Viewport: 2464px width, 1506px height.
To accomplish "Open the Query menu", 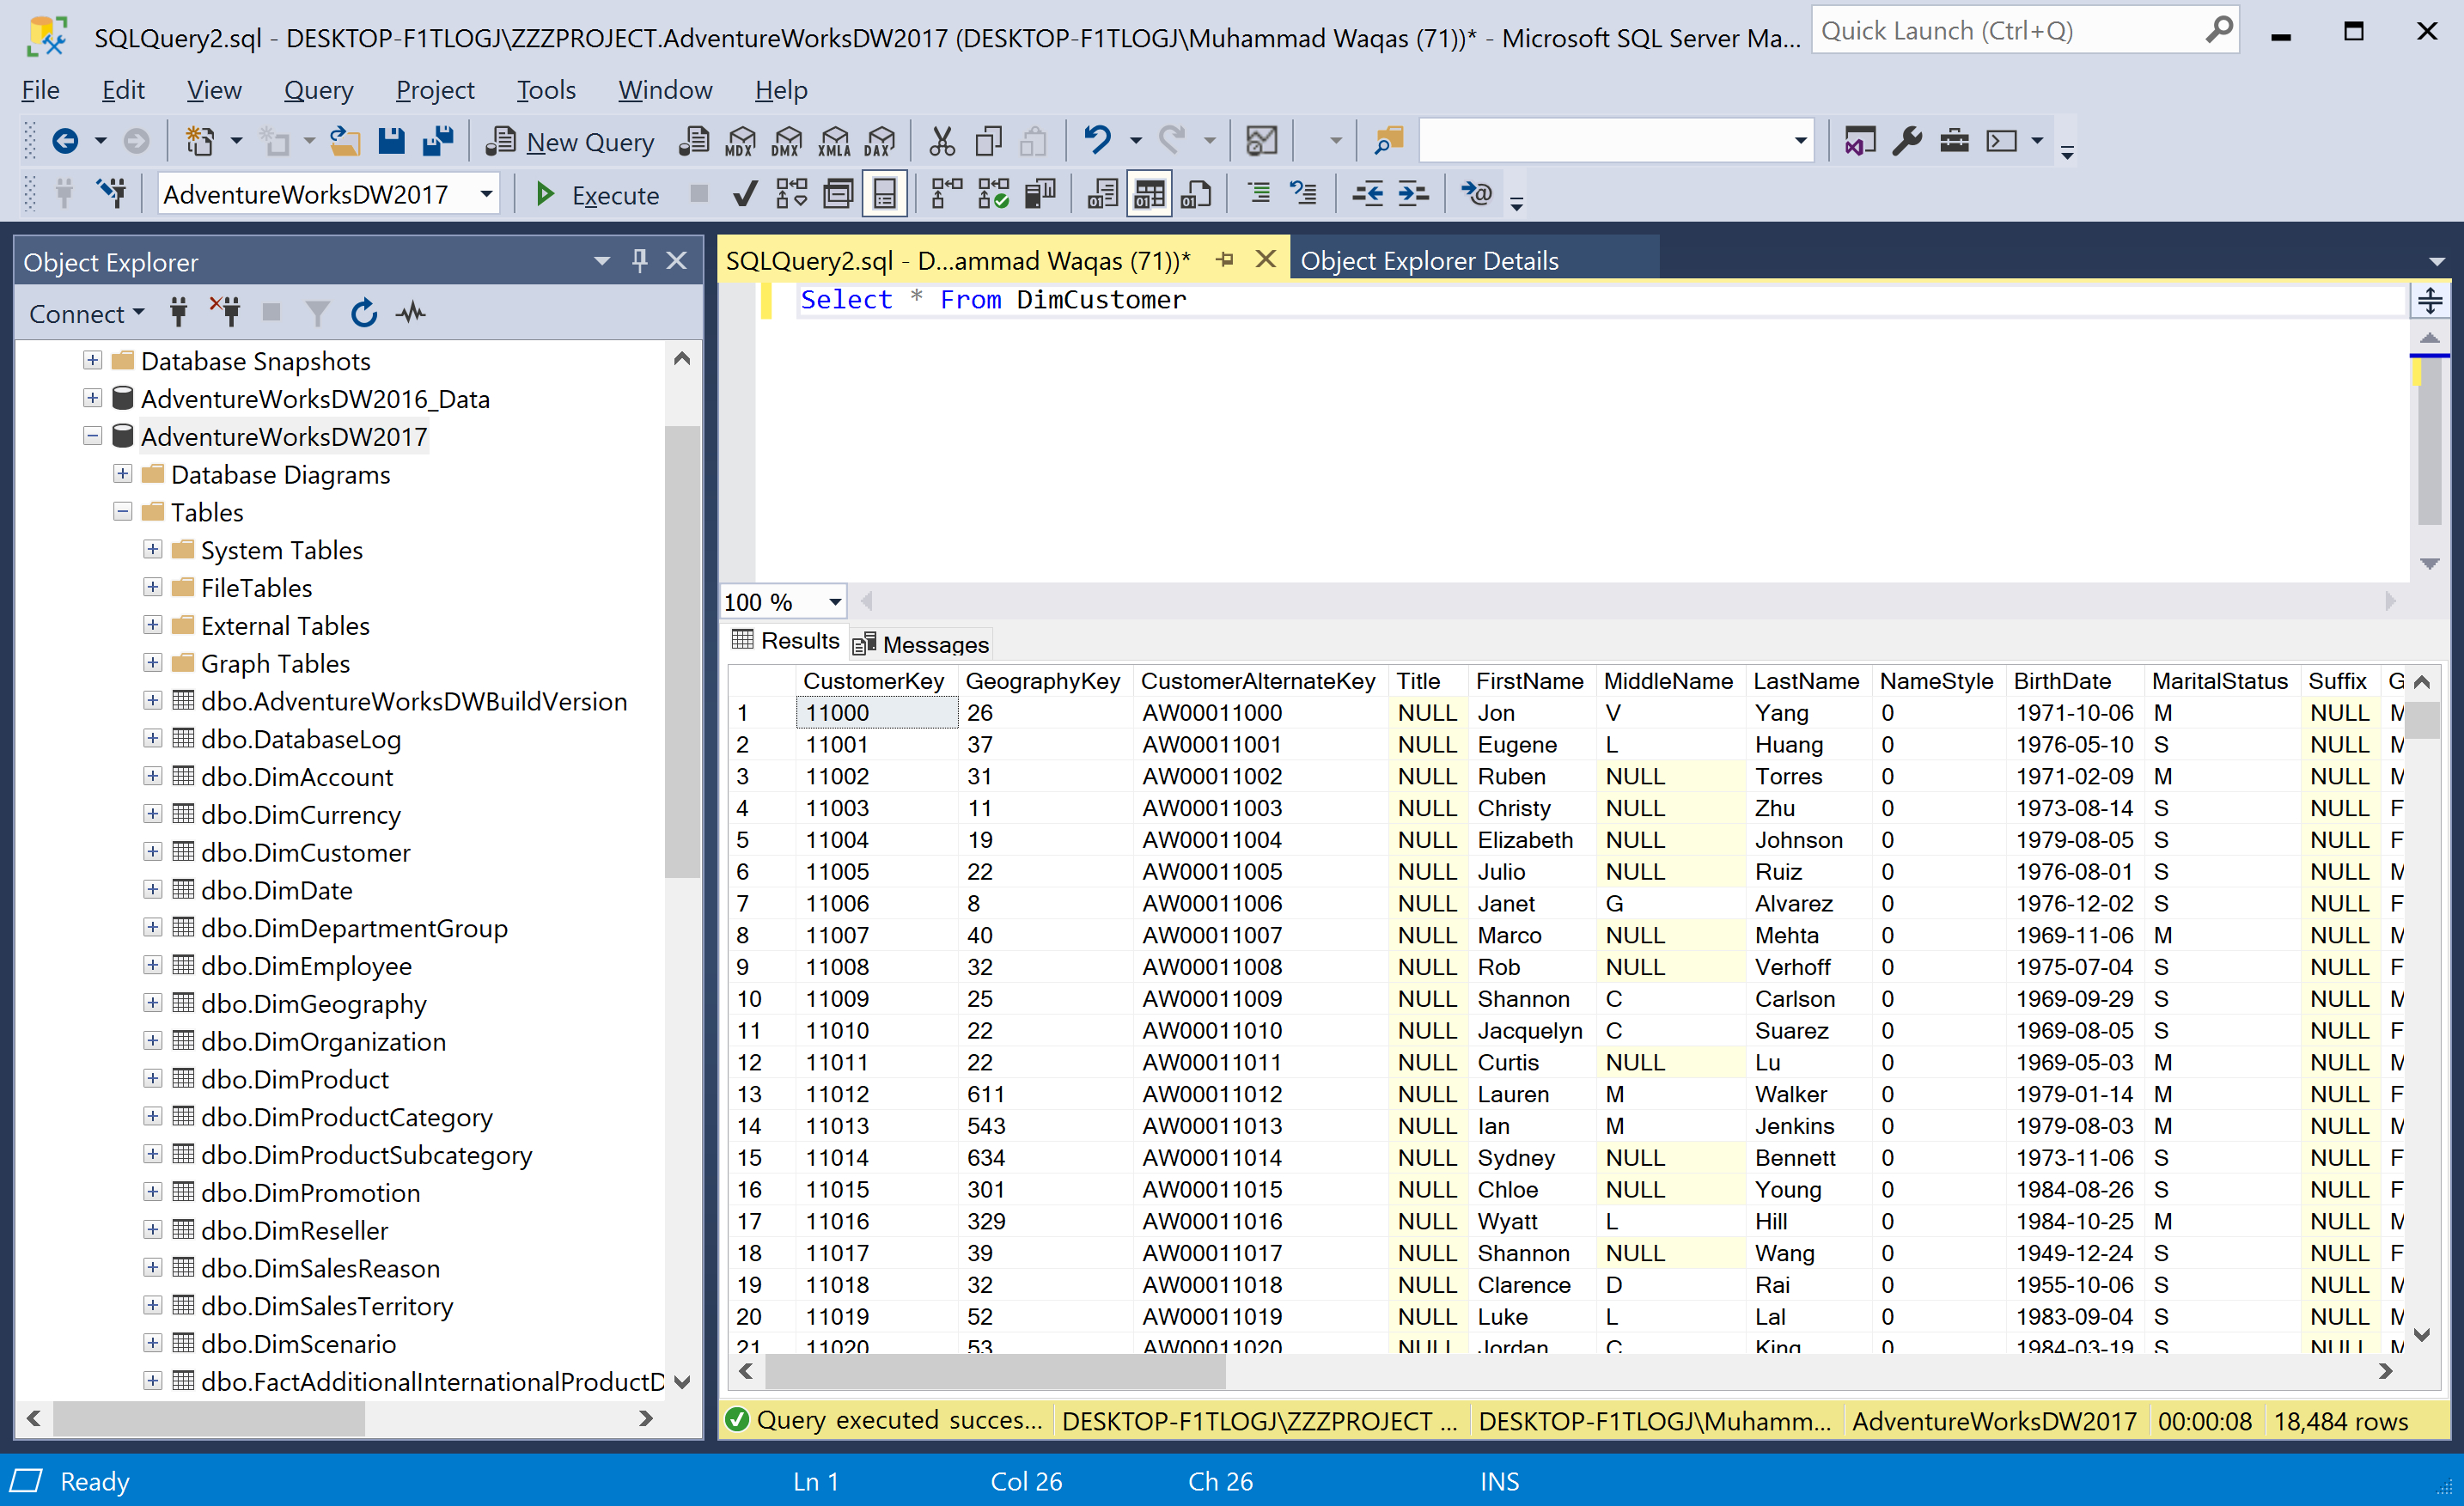I will point(318,90).
